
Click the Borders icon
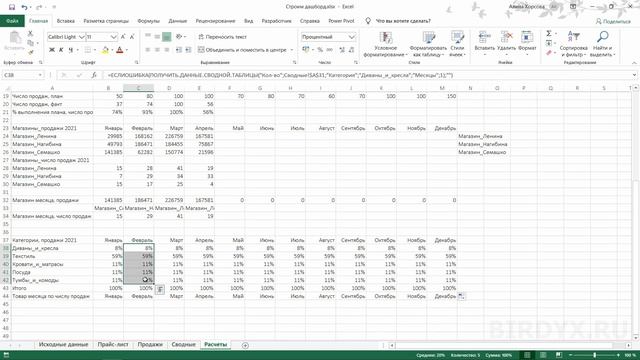[87, 50]
